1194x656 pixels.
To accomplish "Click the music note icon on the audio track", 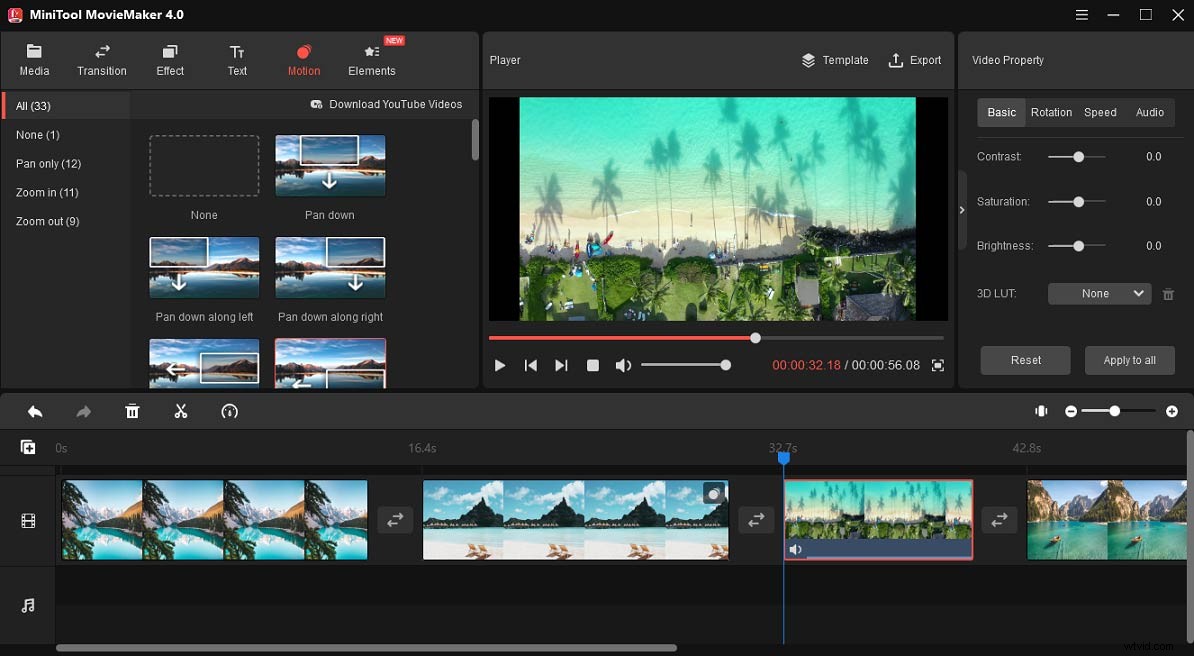I will tap(26, 605).
